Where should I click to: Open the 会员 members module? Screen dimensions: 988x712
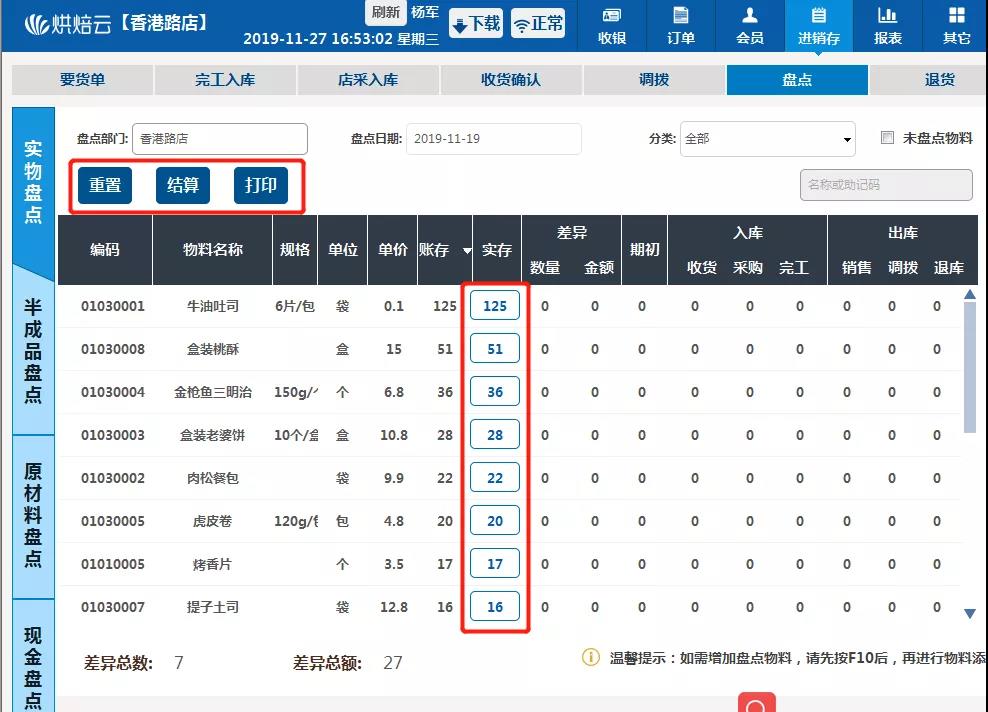coord(750,26)
